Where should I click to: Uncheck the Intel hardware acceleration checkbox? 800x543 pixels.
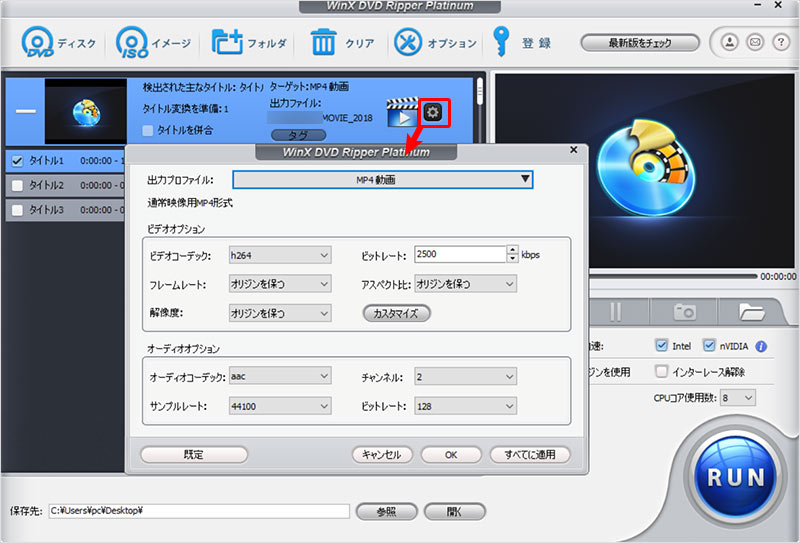pos(661,346)
